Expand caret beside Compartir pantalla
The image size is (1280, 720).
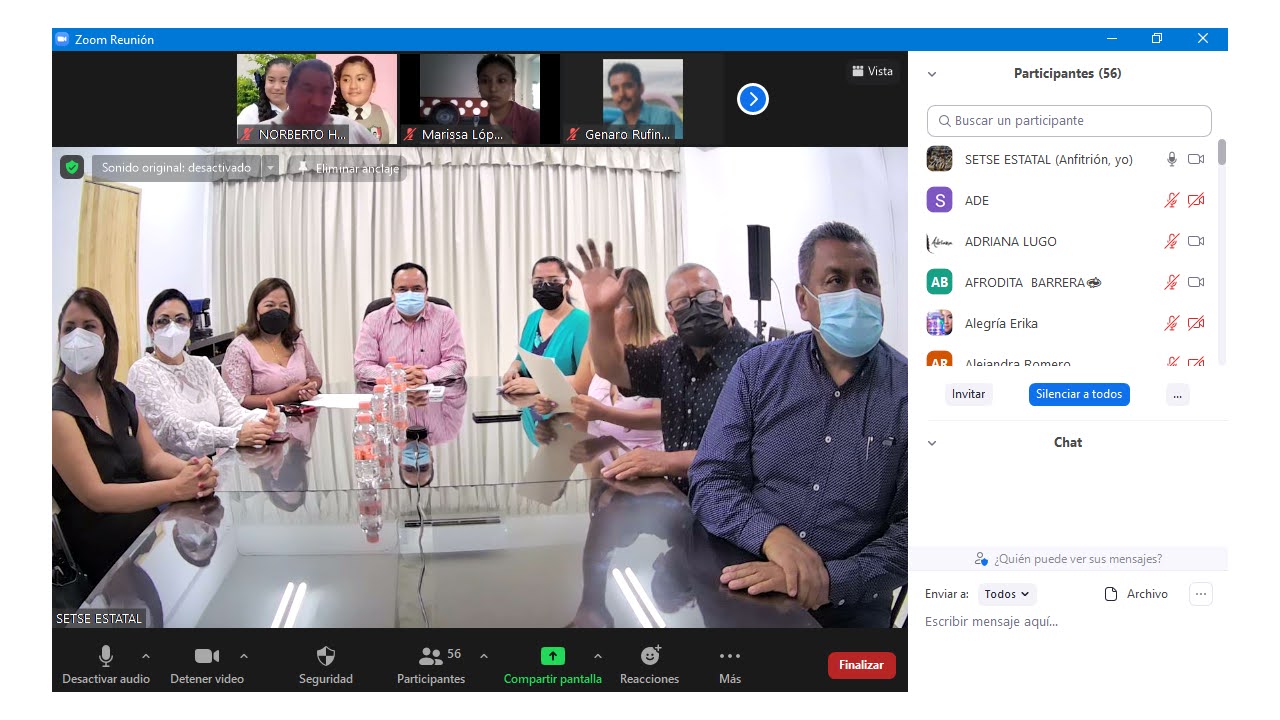598,656
